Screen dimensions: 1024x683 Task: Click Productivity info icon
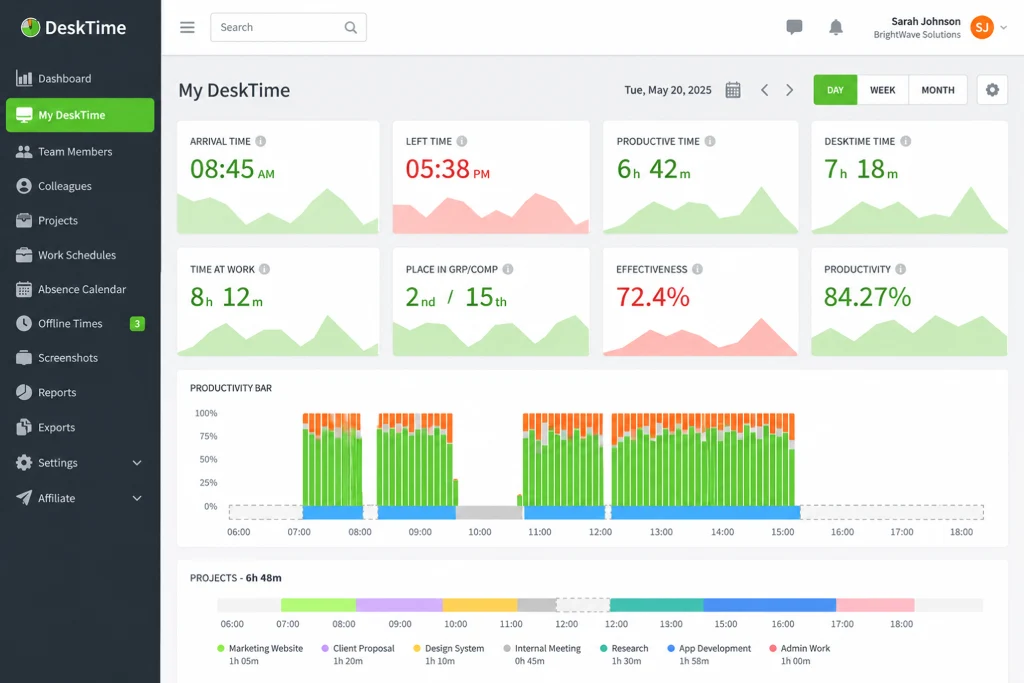point(901,269)
